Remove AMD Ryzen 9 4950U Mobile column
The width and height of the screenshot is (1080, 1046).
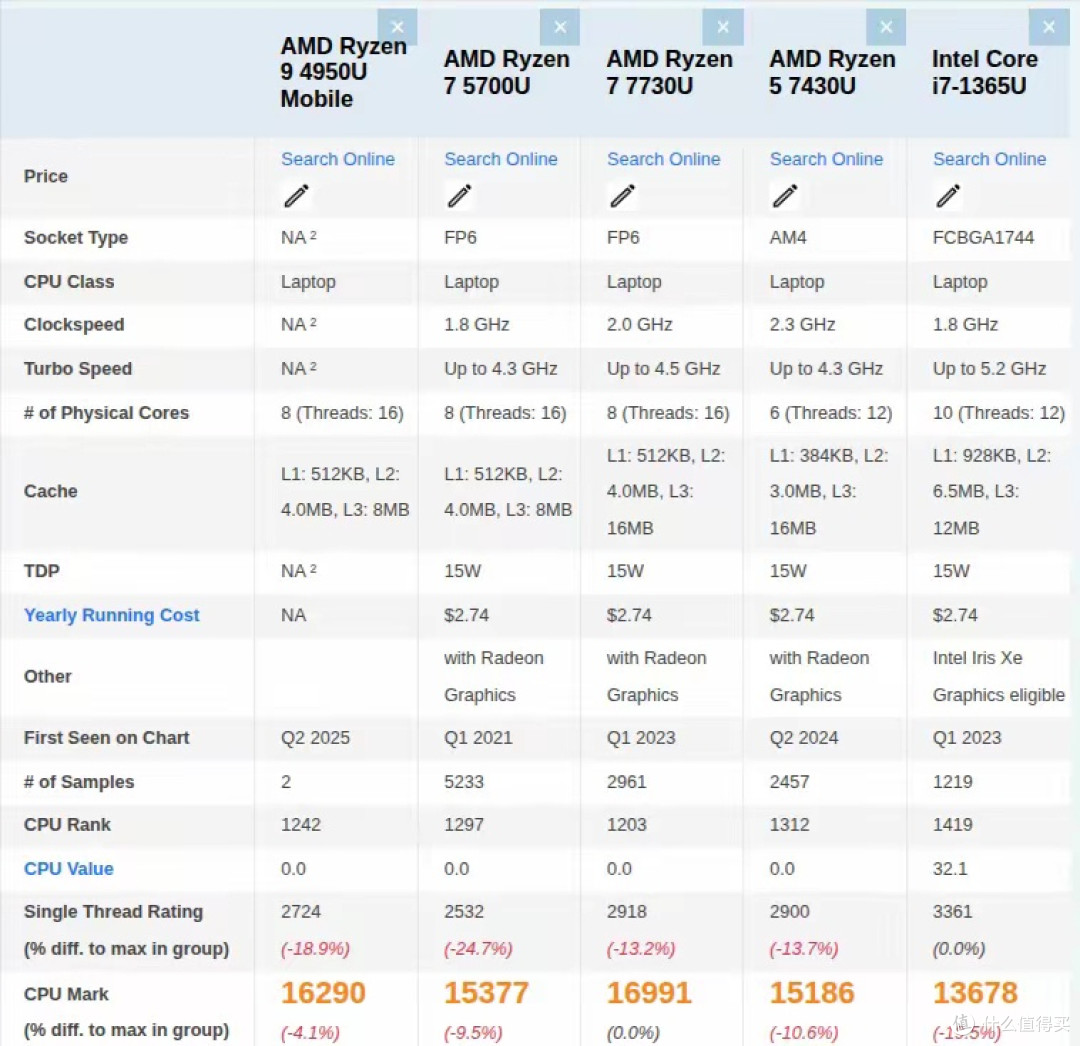[x=397, y=27]
